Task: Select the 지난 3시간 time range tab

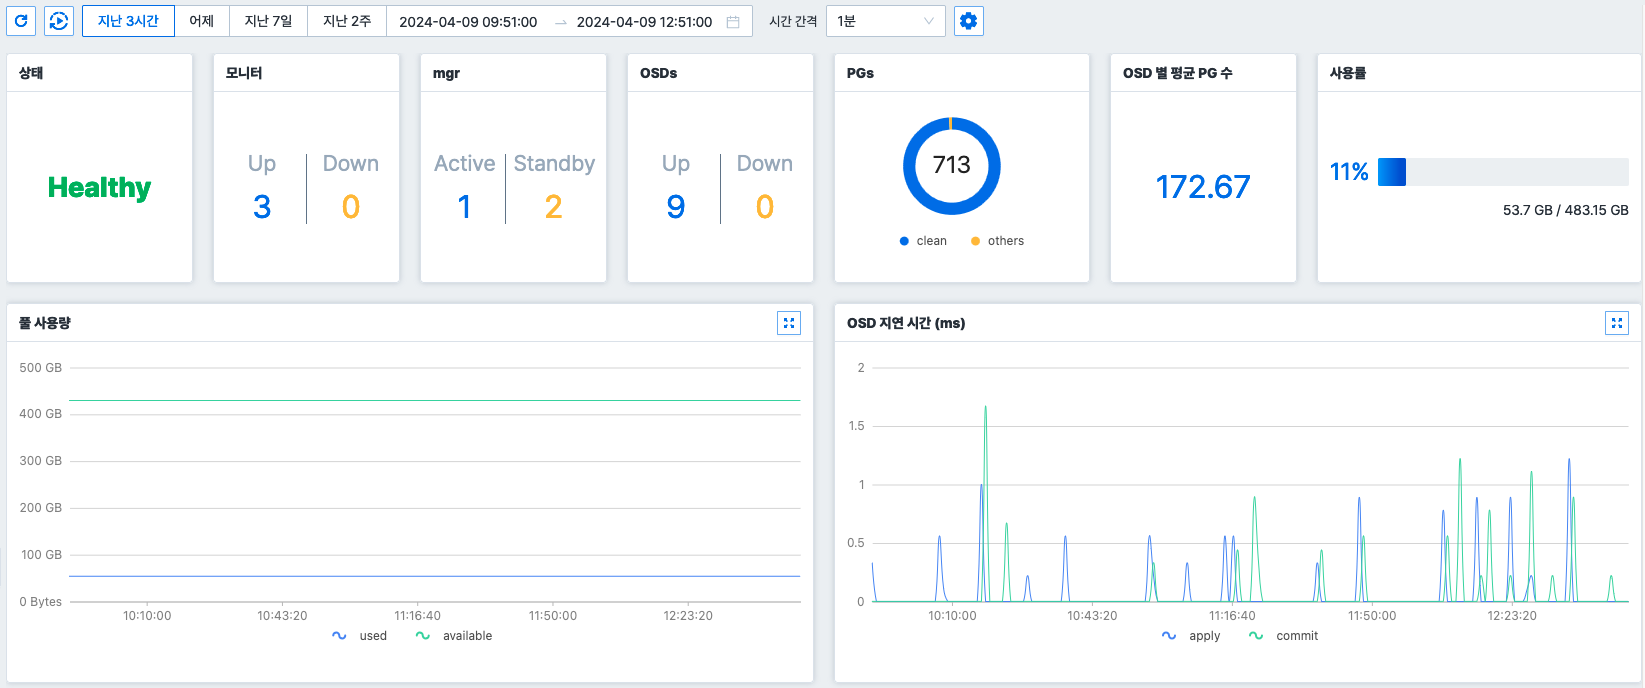Action: coord(128,21)
